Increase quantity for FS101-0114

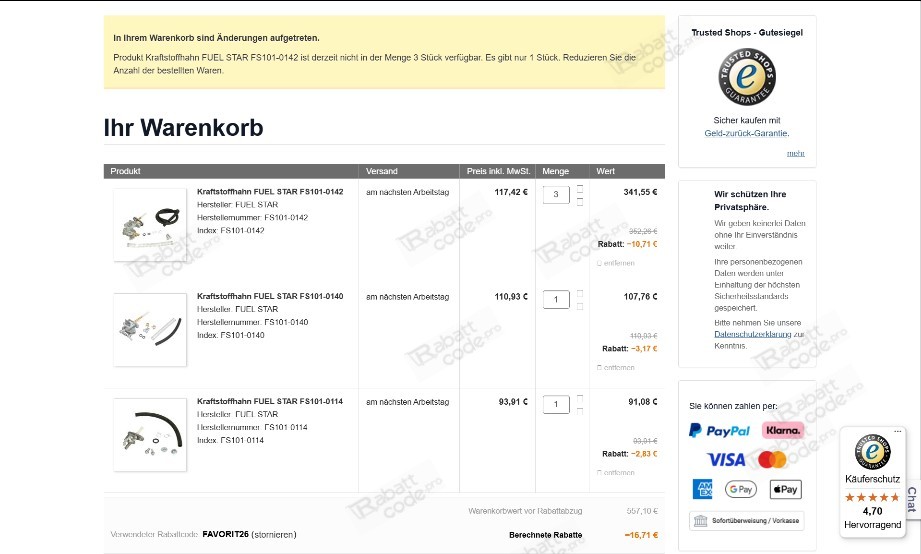coord(580,398)
